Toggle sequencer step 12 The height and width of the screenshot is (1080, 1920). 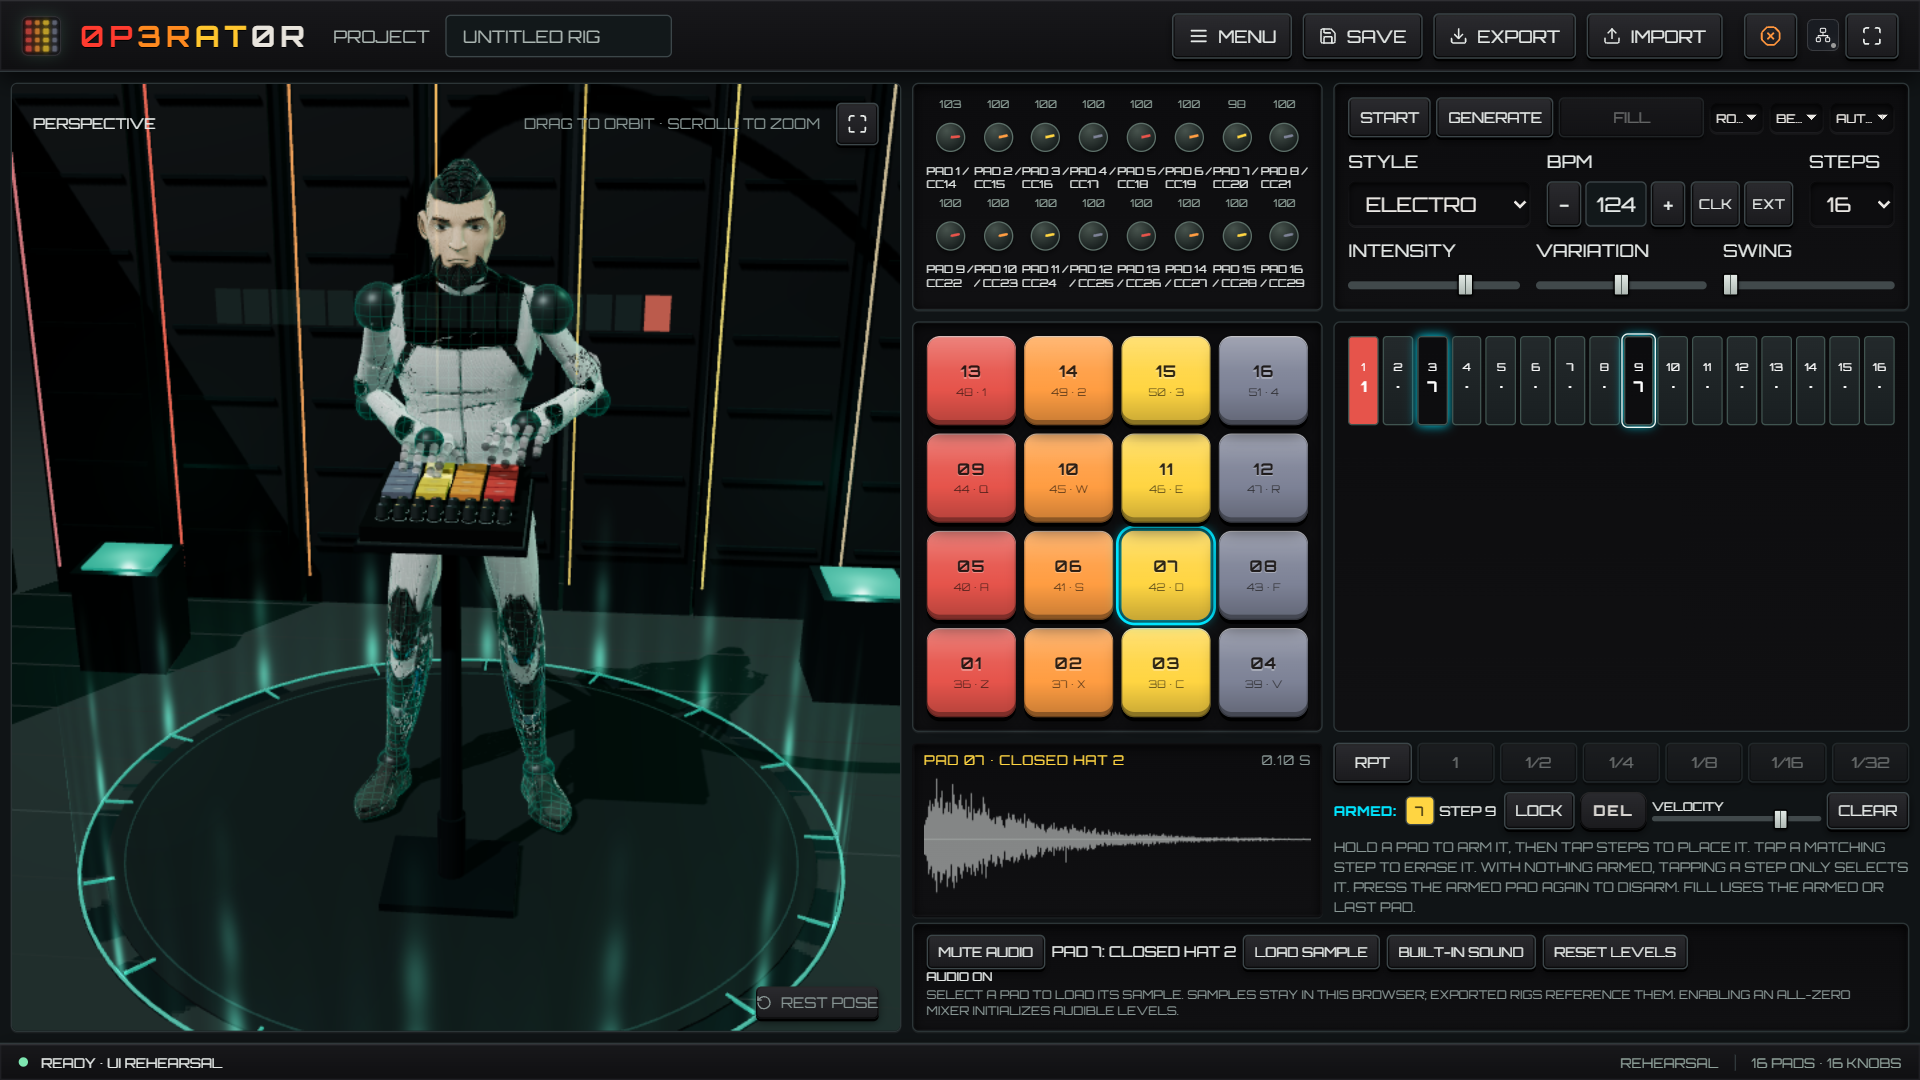(x=1742, y=380)
